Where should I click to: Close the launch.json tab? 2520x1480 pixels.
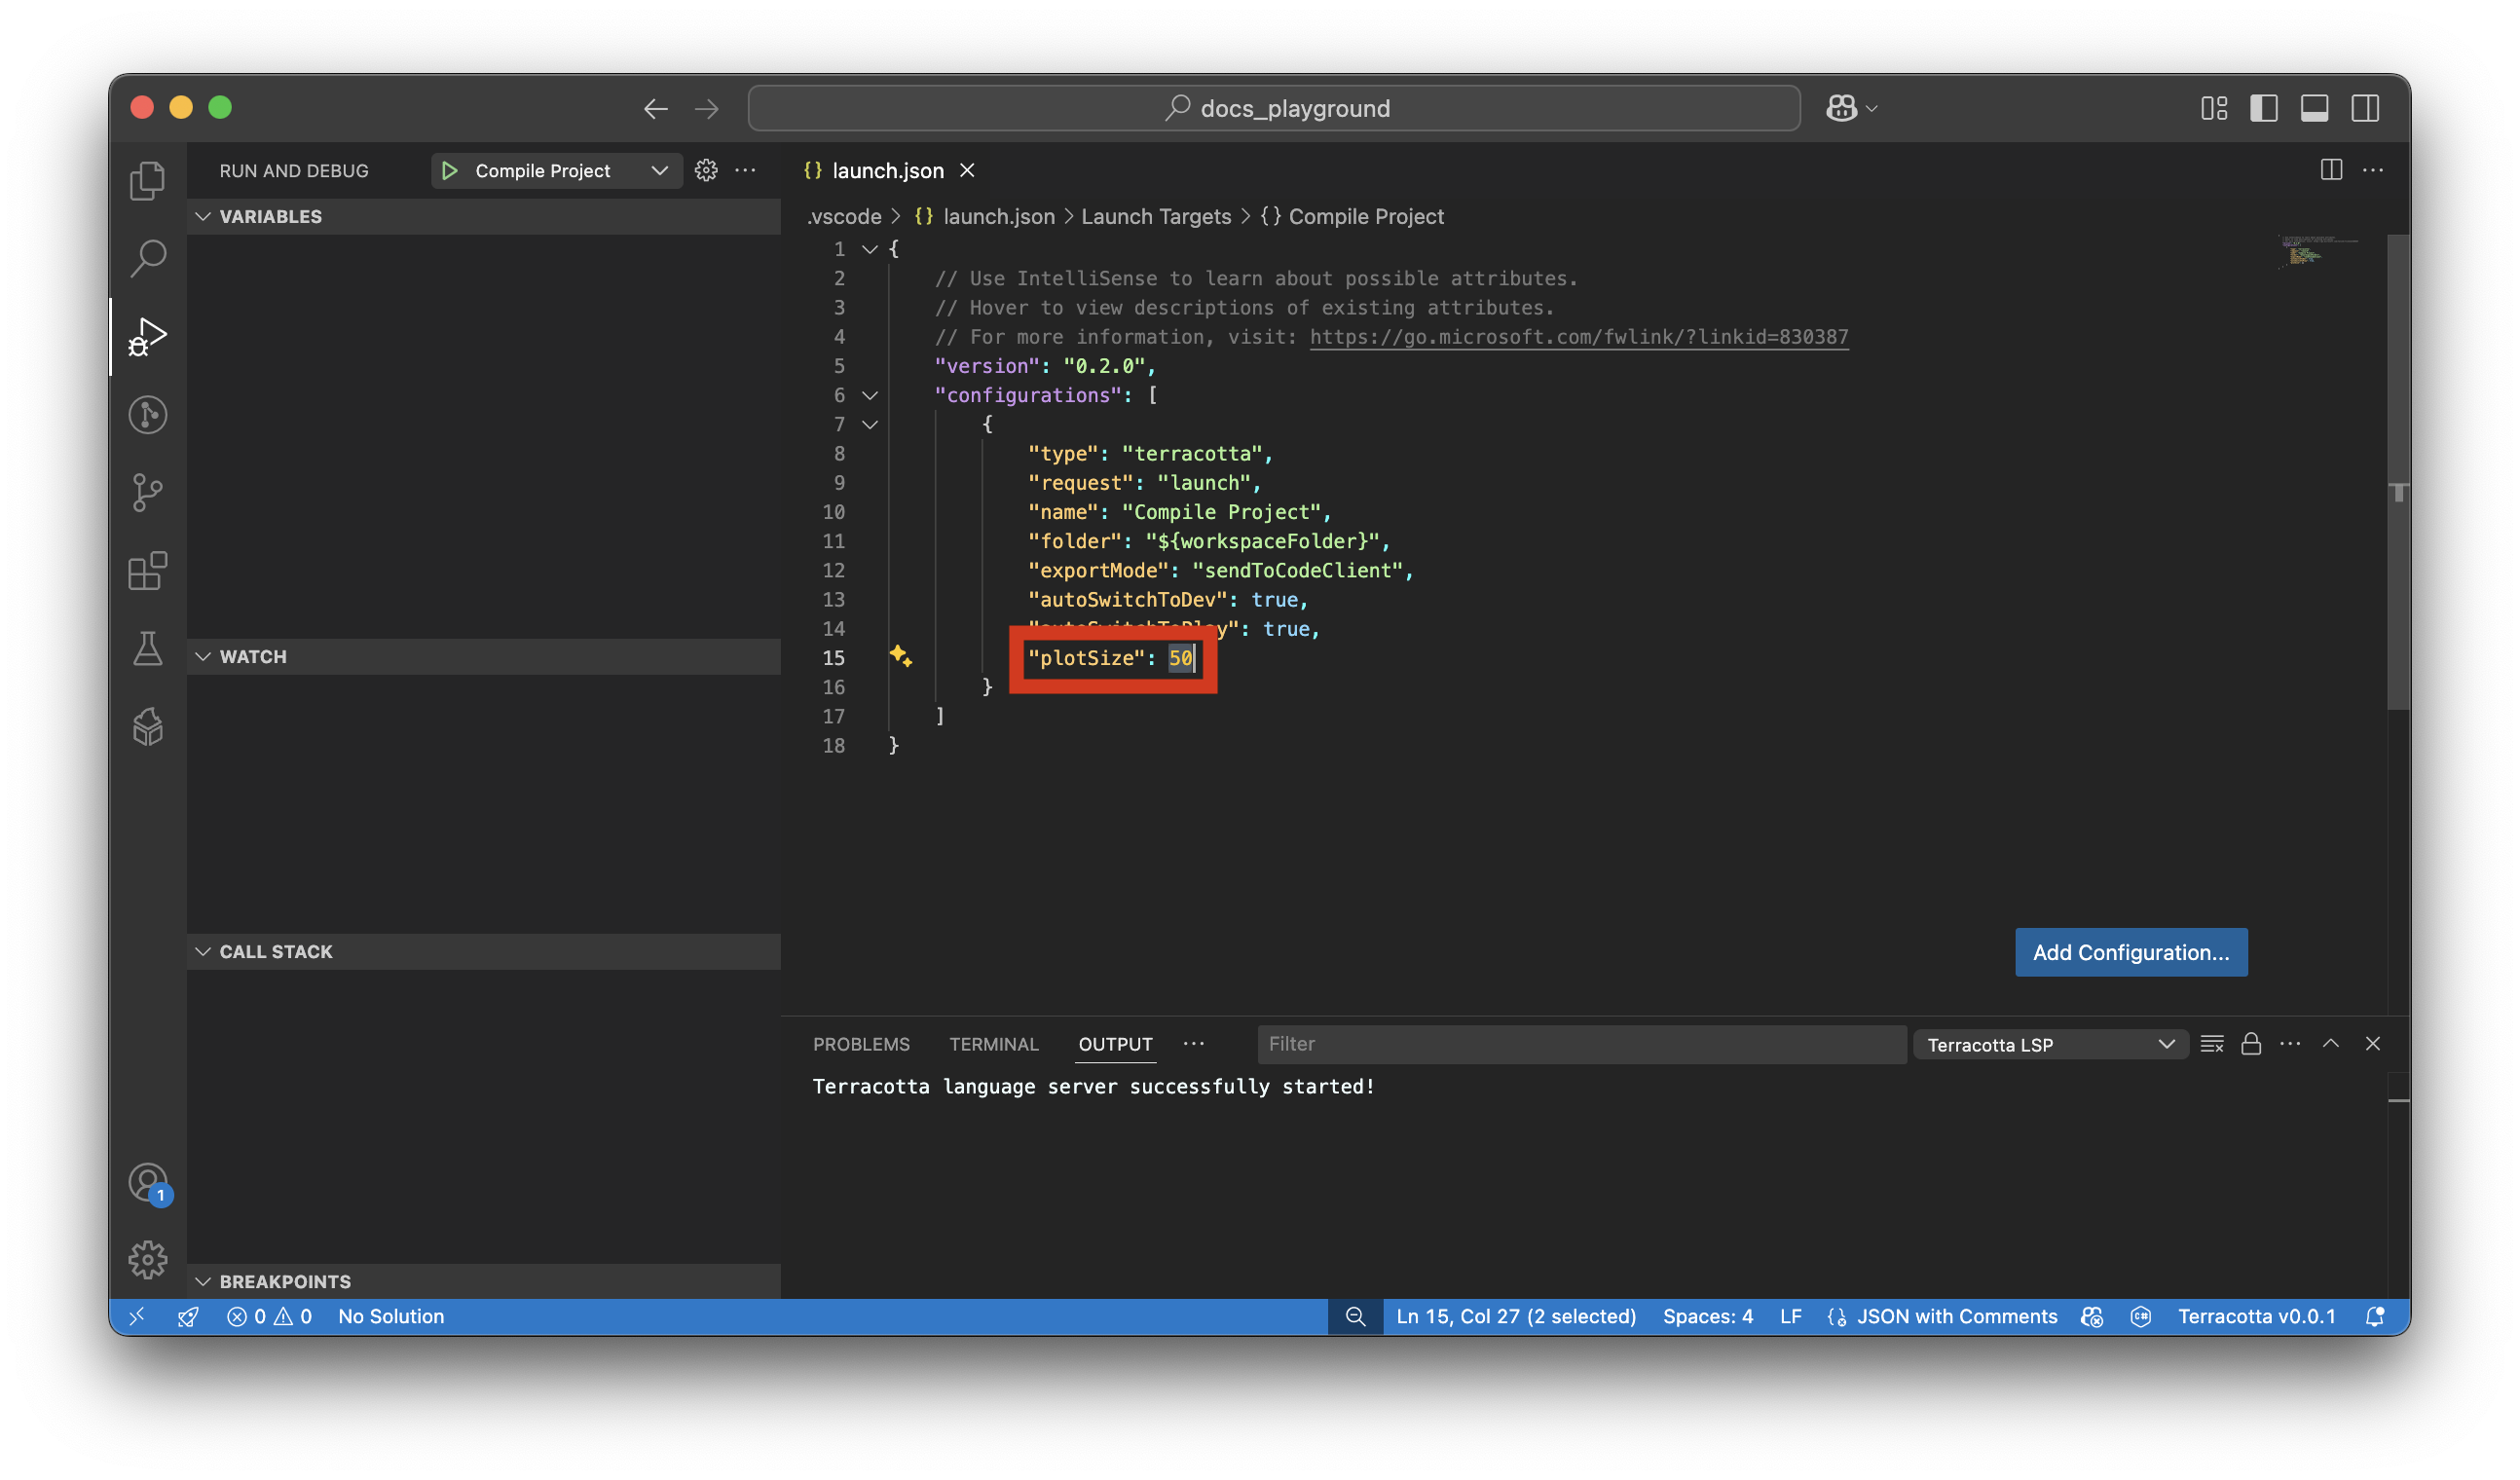pyautogui.click(x=967, y=171)
